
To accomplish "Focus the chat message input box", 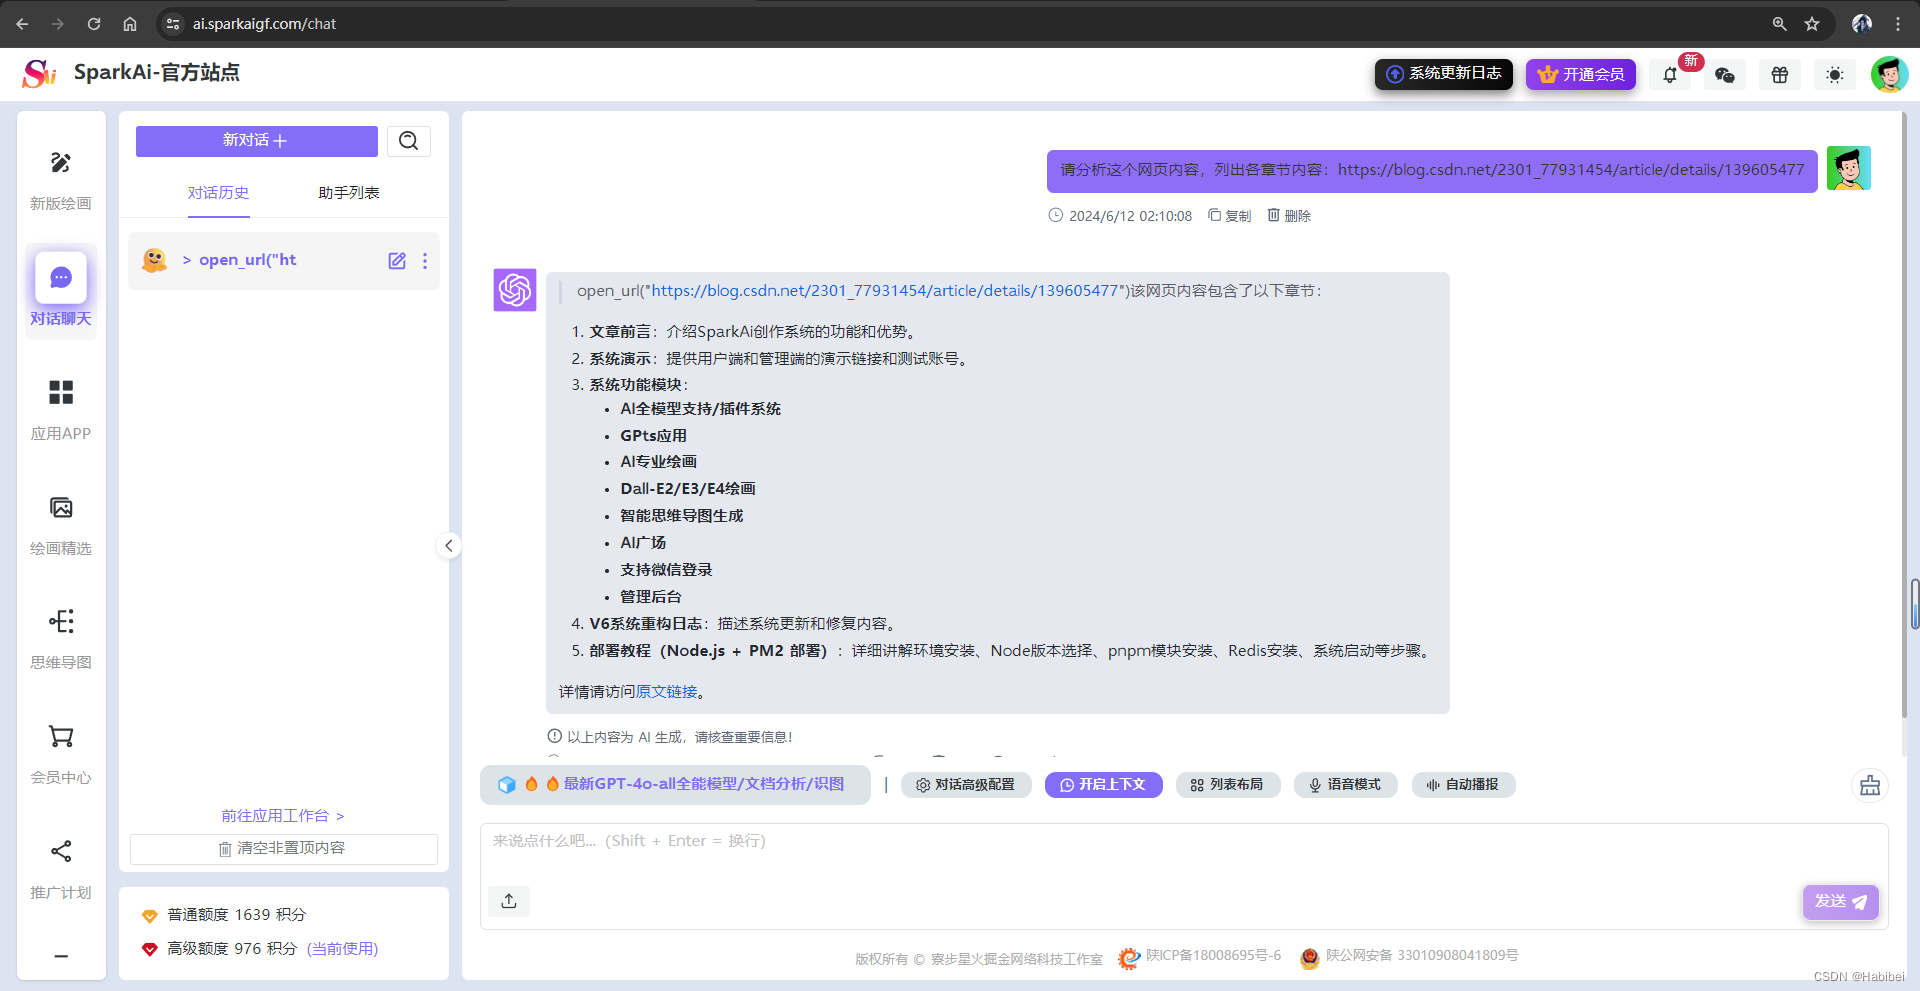I will [1184, 877].
